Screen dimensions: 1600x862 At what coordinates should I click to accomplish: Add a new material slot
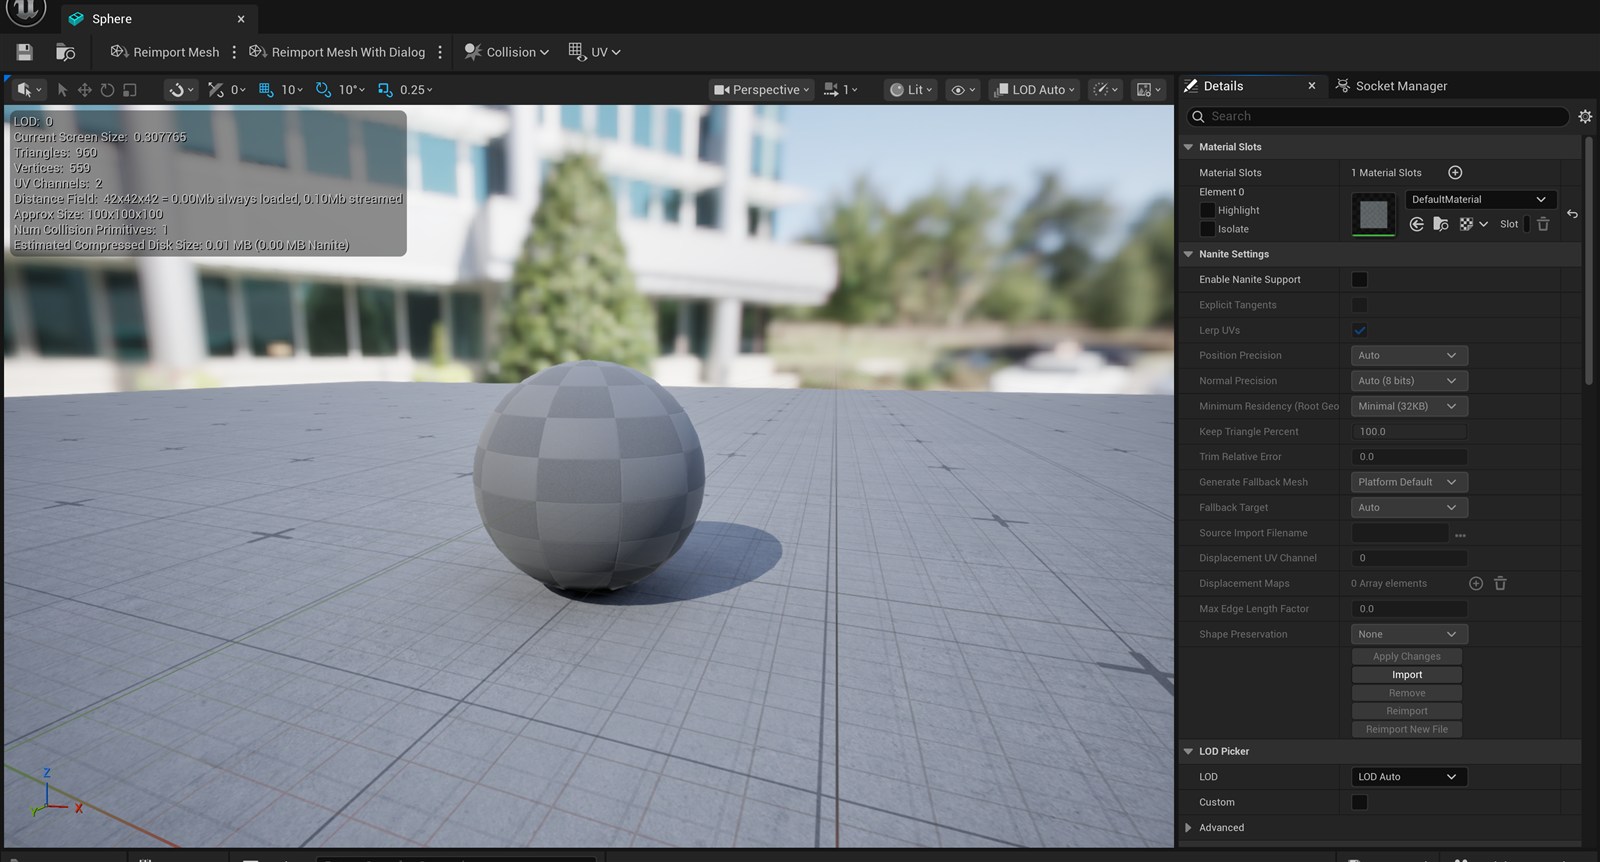click(x=1455, y=173)
